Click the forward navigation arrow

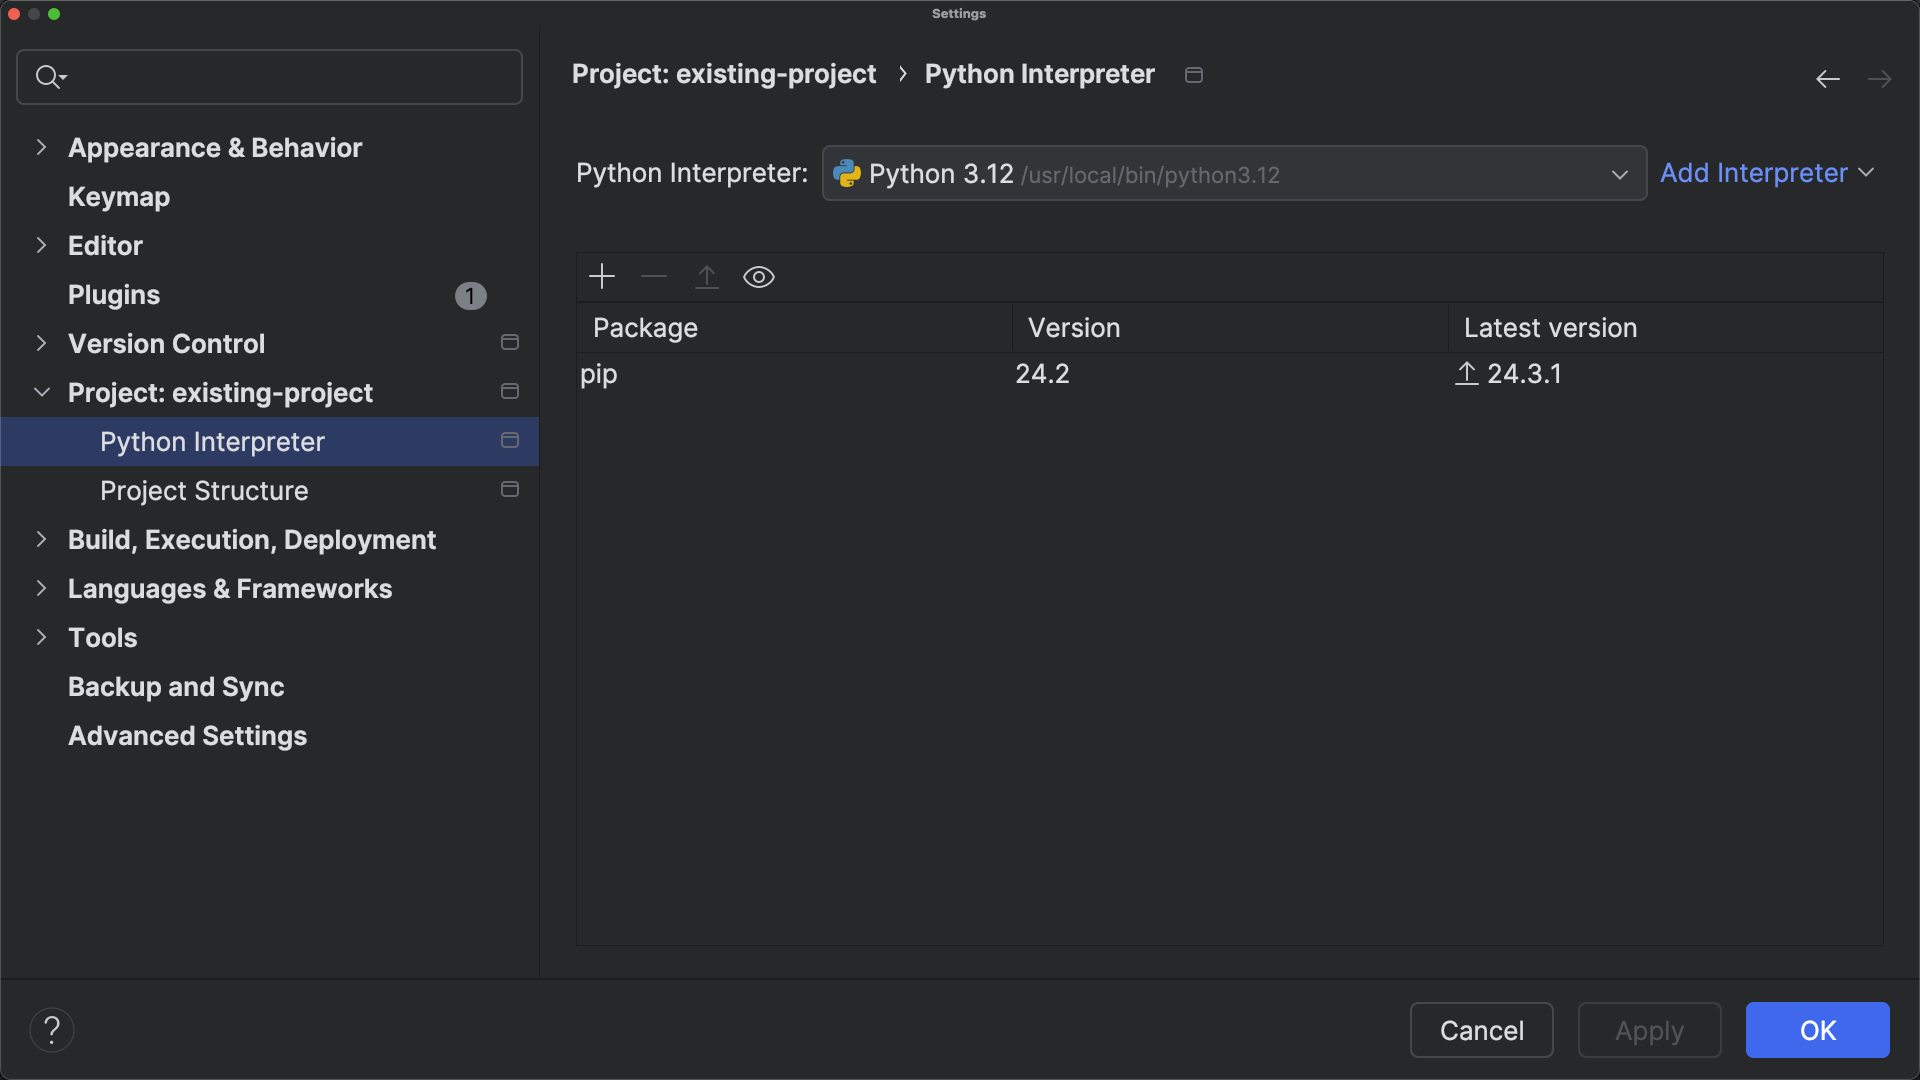(1881, 79)
